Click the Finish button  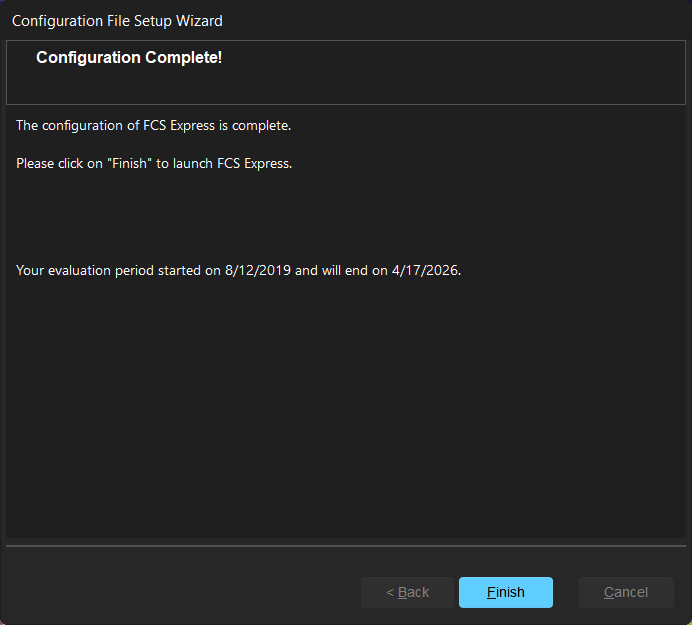[505, 592]
